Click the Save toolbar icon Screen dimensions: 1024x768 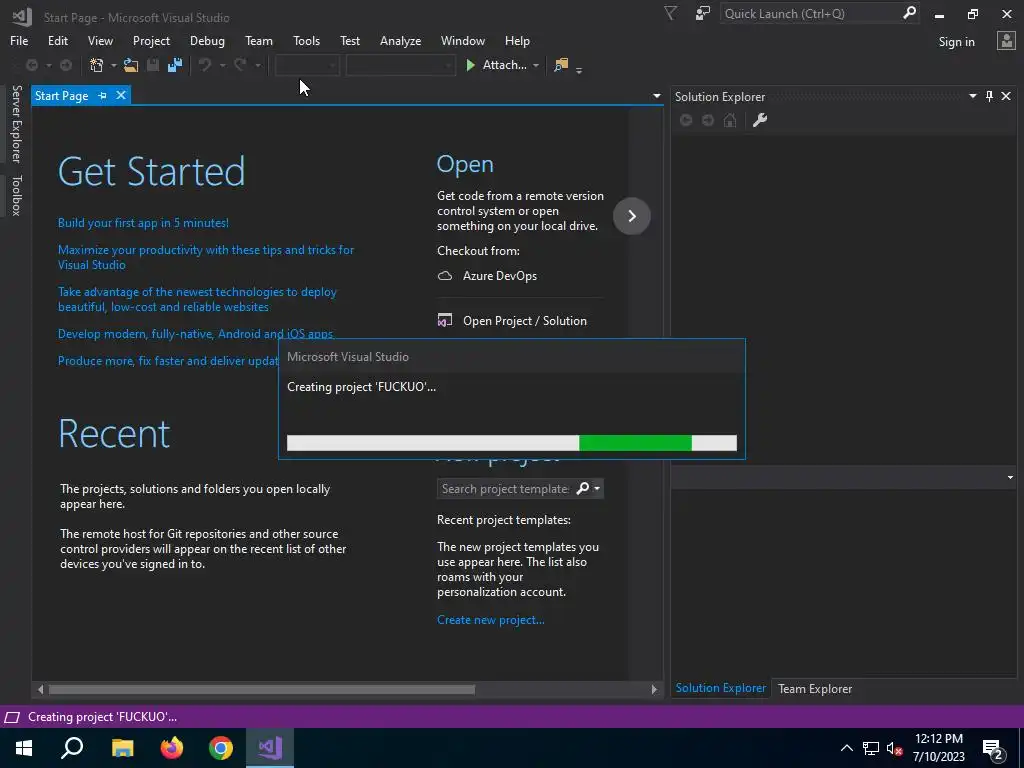point(153,65)
